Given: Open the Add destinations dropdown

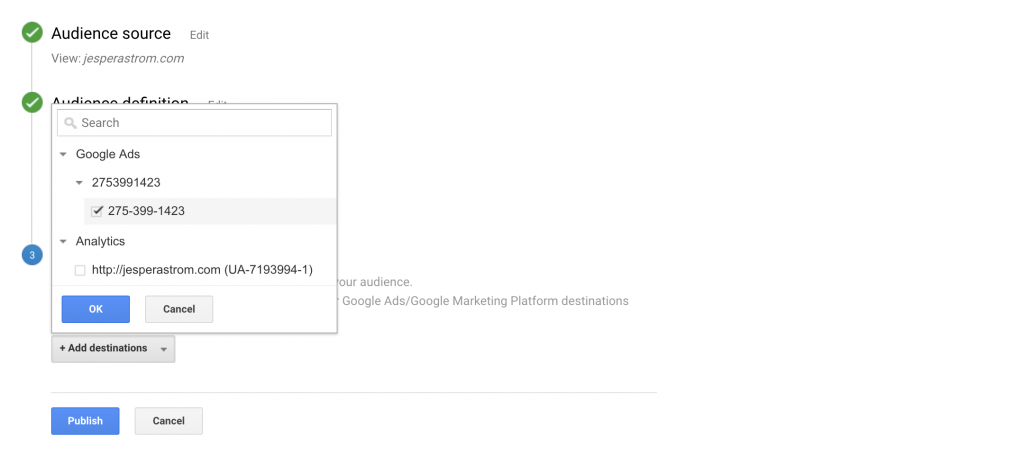Looking at the screenshot, I should click(x=113, y=348).
